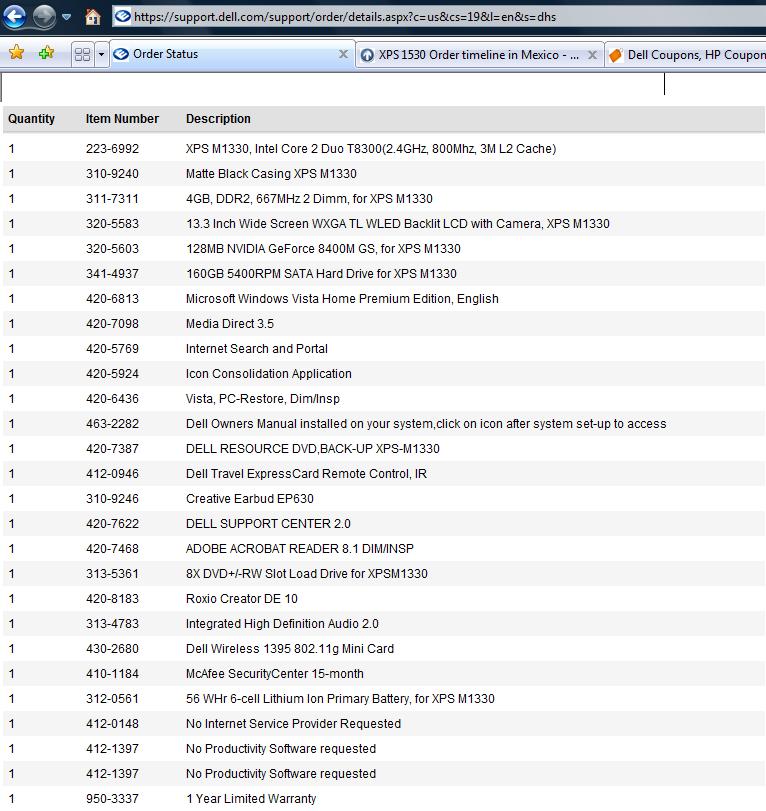The width and height of the screenshot is (766, 811).
Task: Click the browser Forward arrow button
Action: click(44, 16)
